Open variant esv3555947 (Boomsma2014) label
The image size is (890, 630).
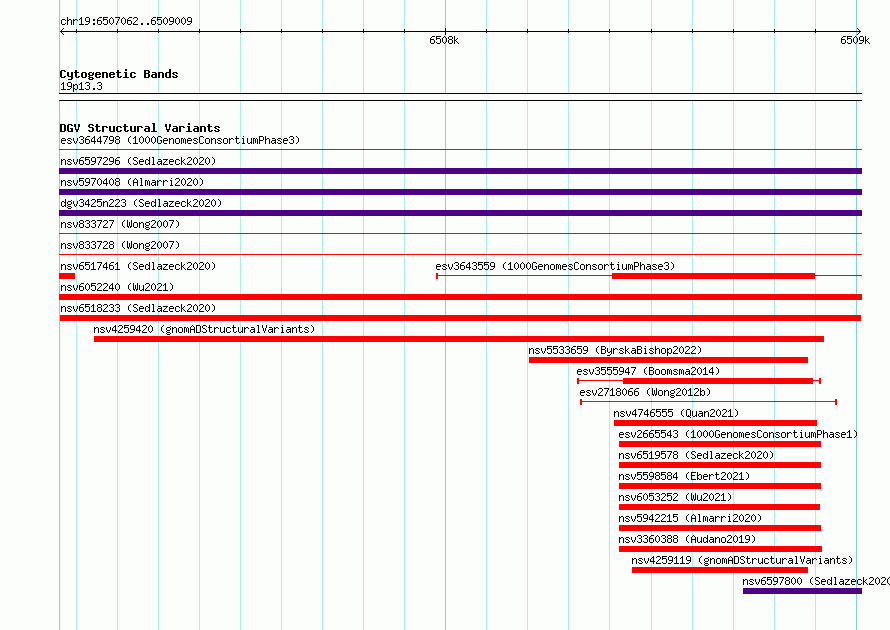click(x=648, y=371)
